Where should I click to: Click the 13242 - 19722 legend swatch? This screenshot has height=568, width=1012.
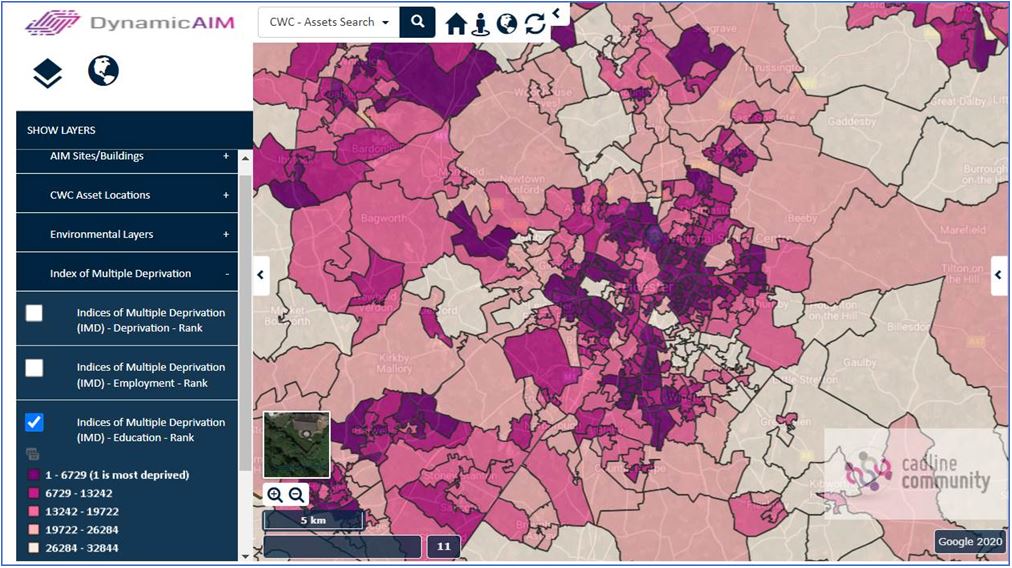coord(34,512)
